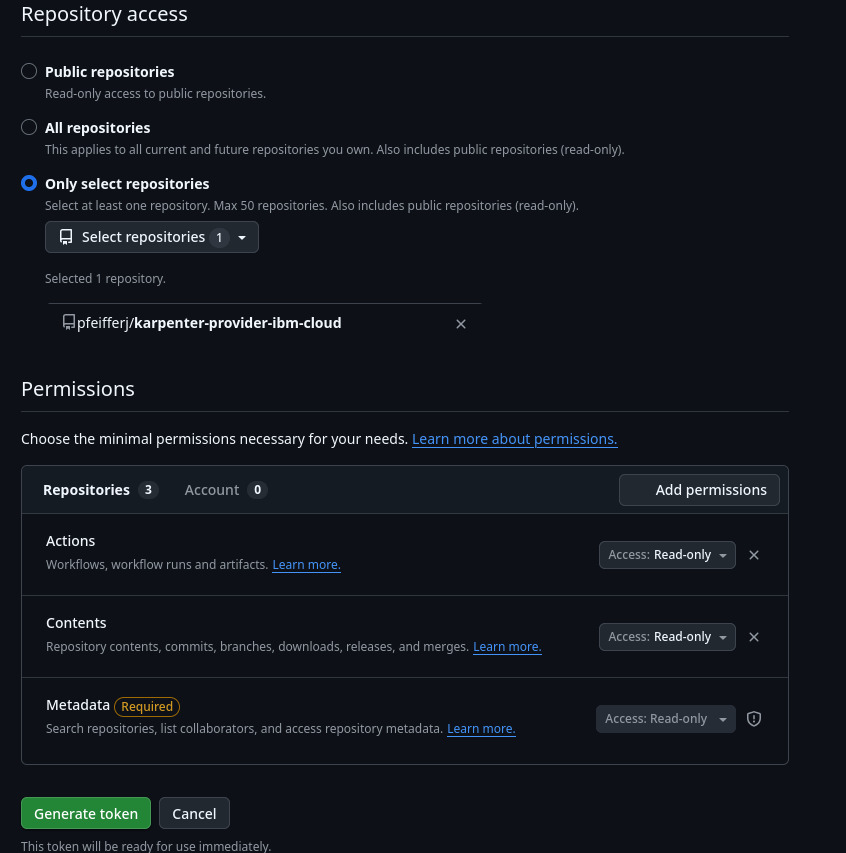Open Metadata access level dropdown
The height and width of the screenshot is (853, 846).
point(665,719)
